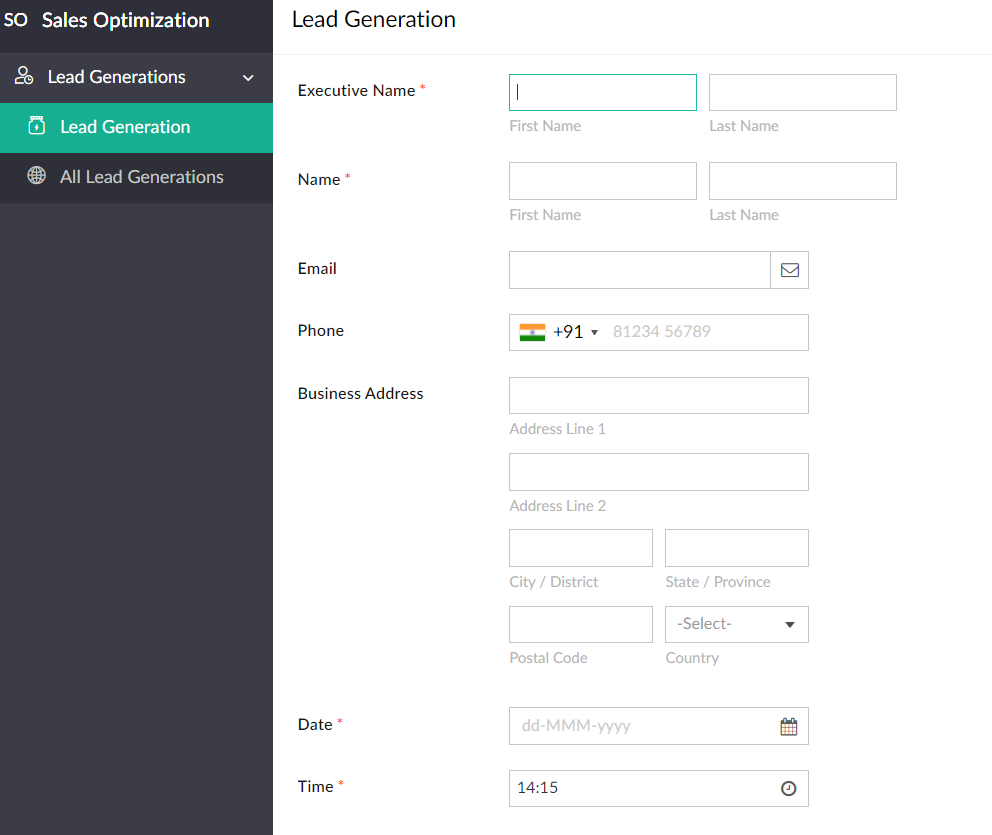Collapse the Lead Generations sidebar section

(x=248, y=78)
